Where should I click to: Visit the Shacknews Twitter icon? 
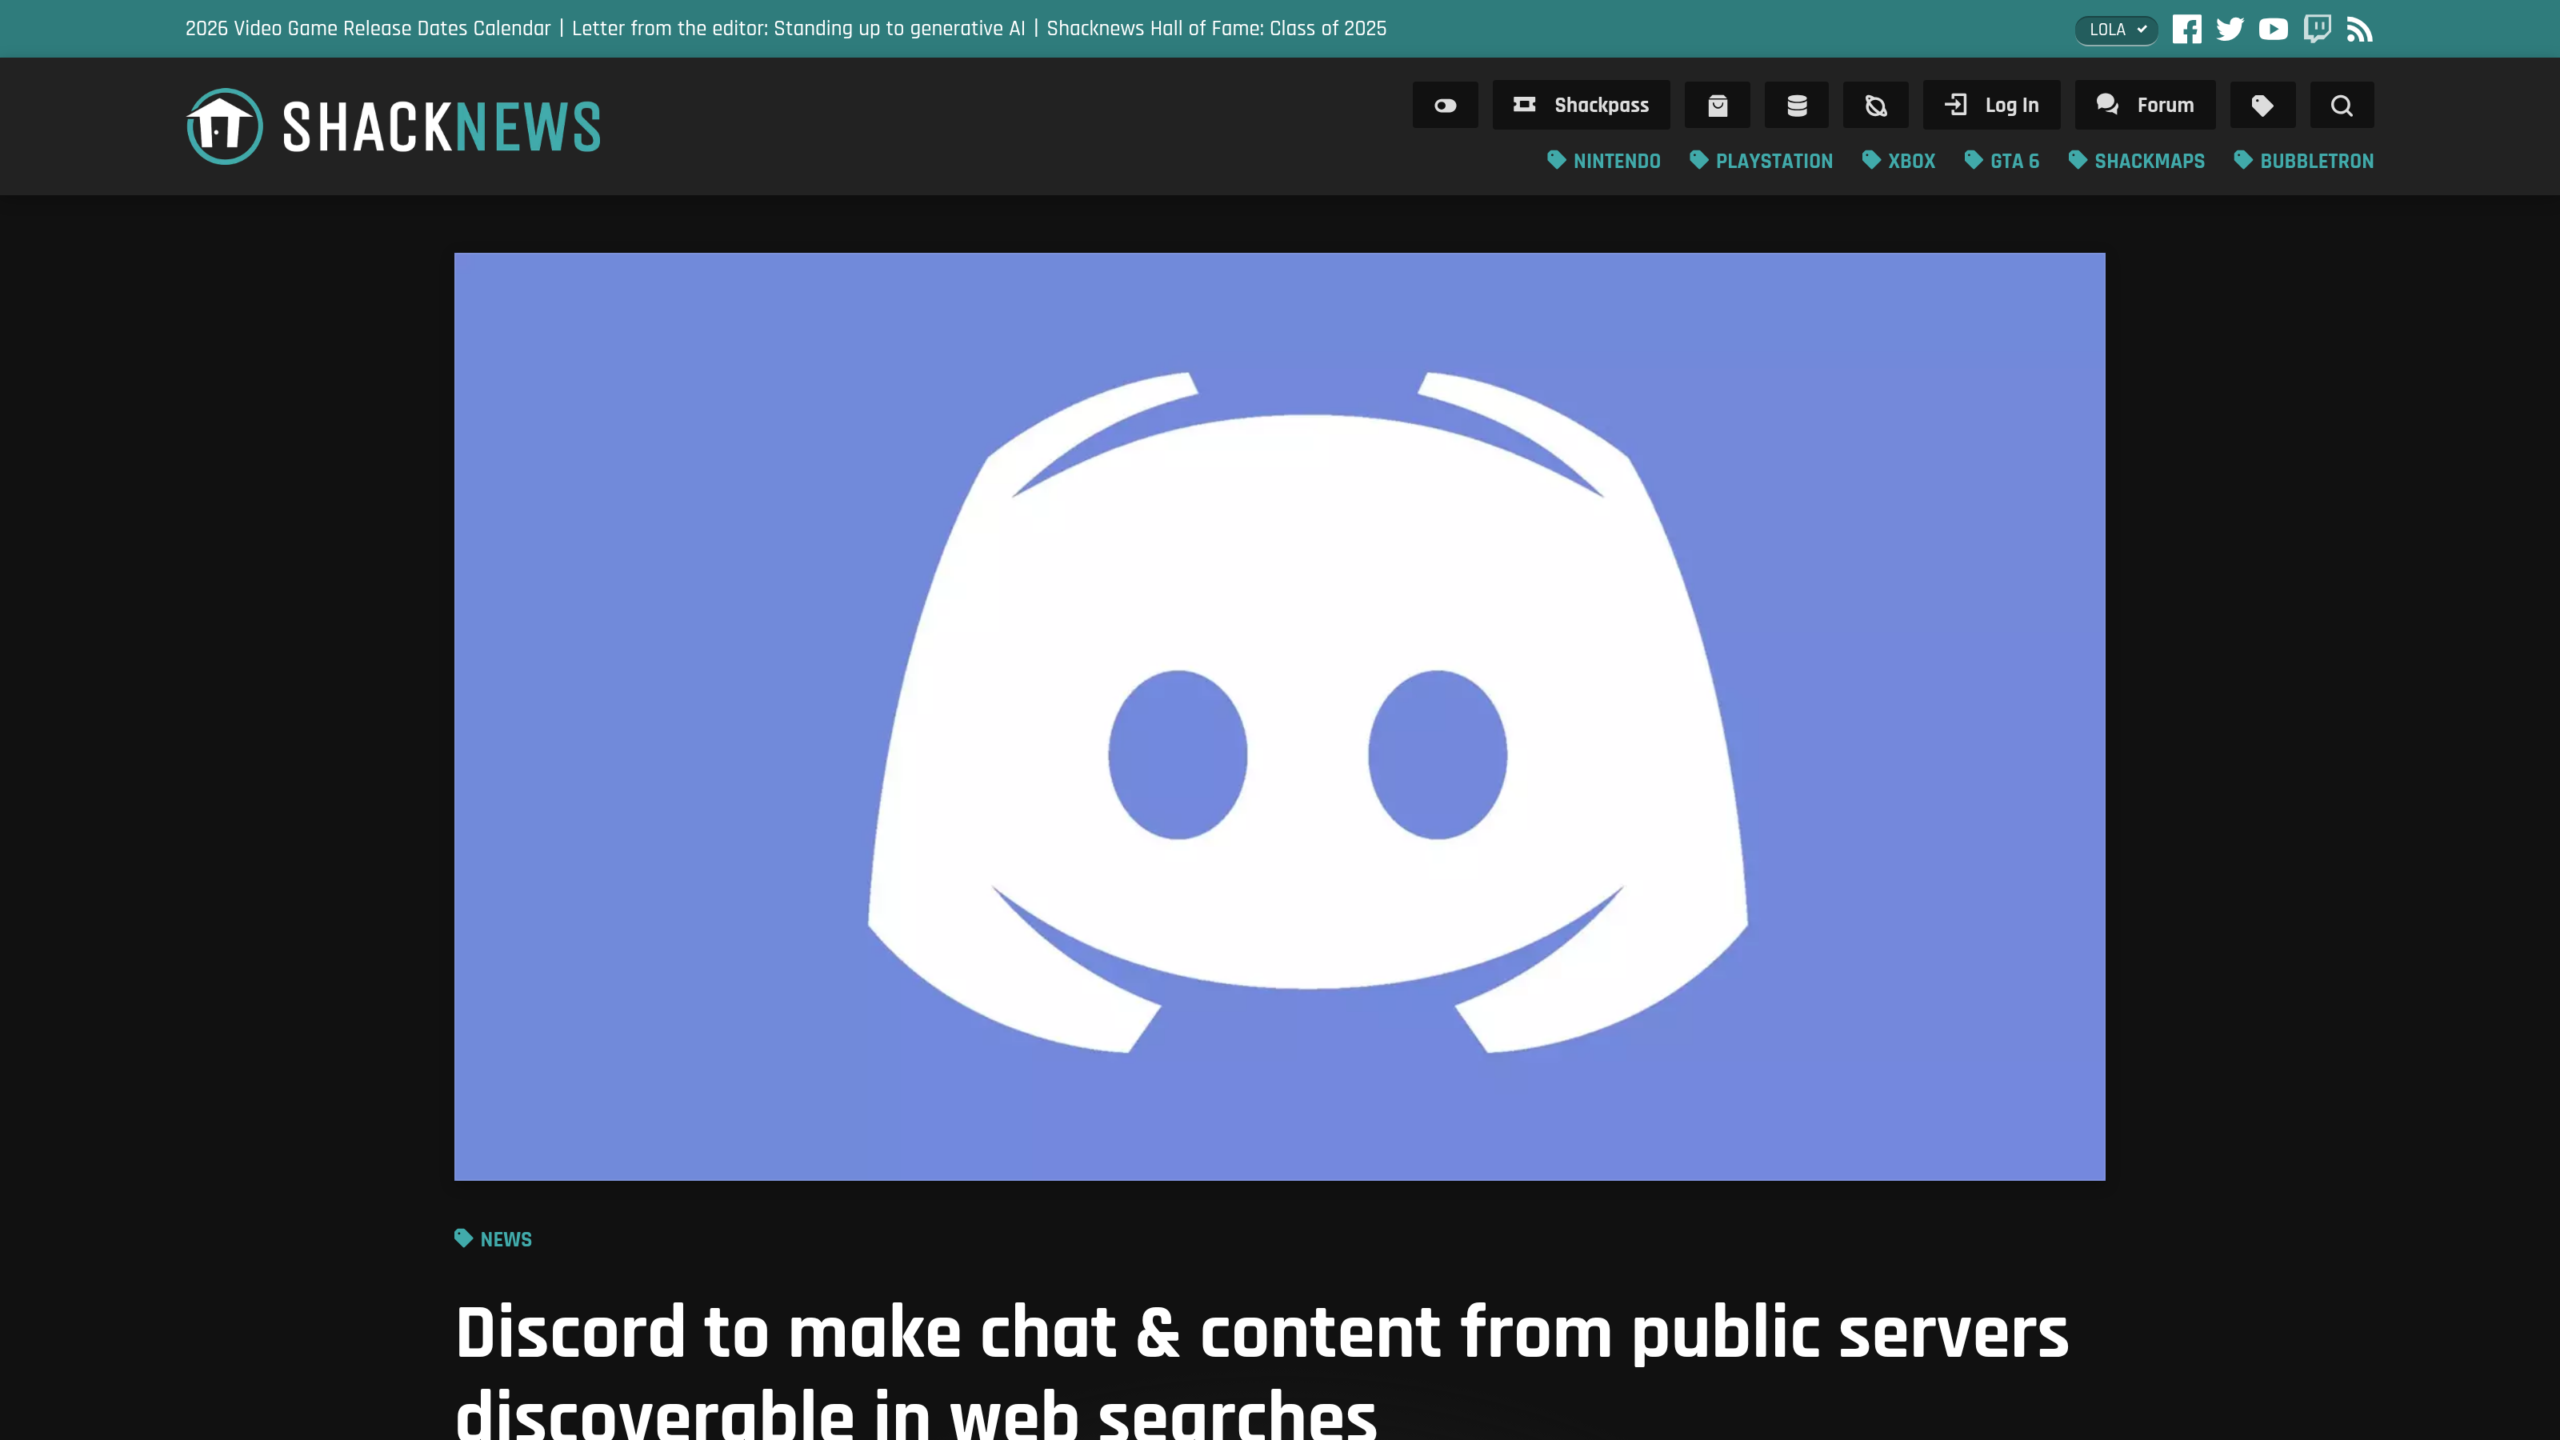point(2230,30)
